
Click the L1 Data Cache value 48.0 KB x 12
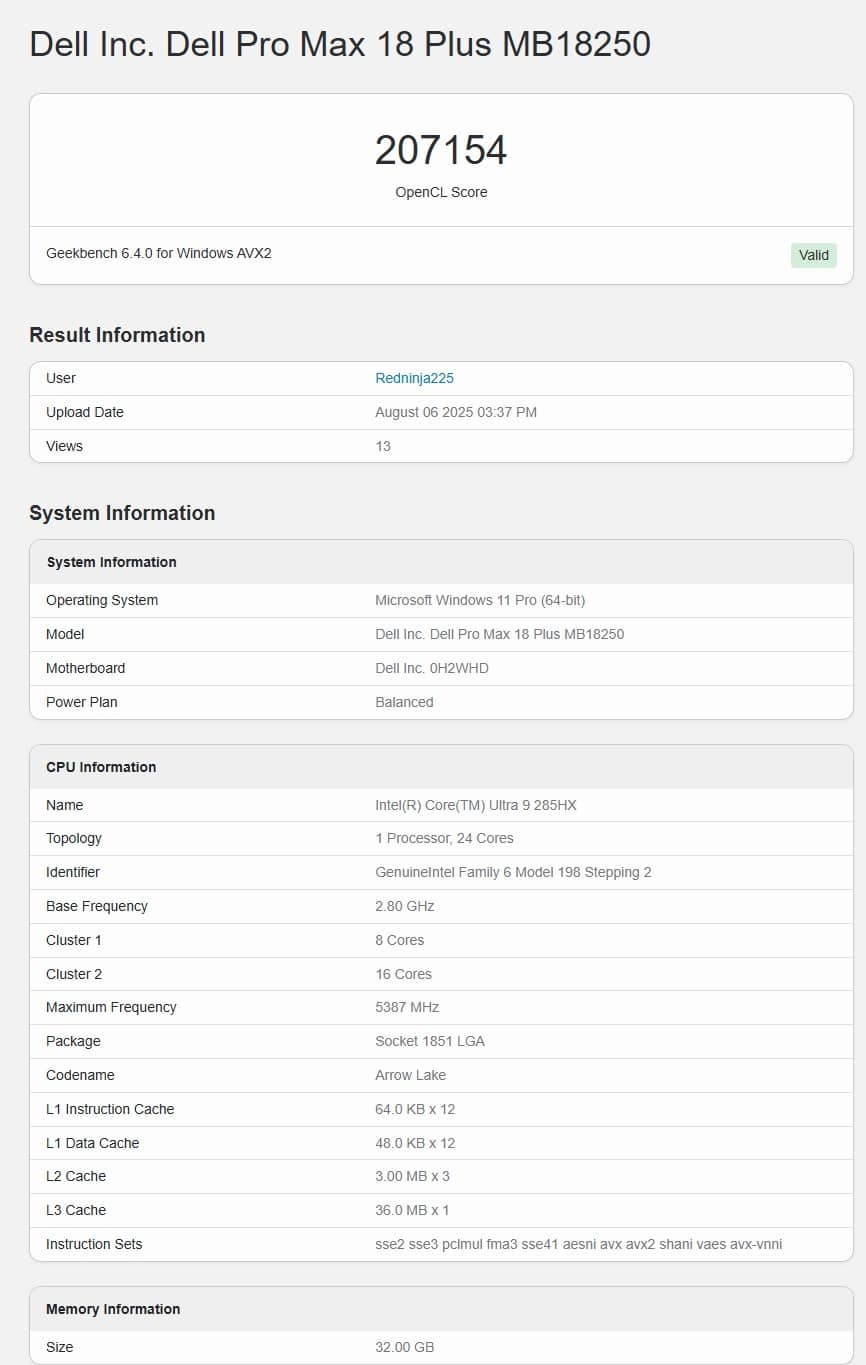(415, 1143)
